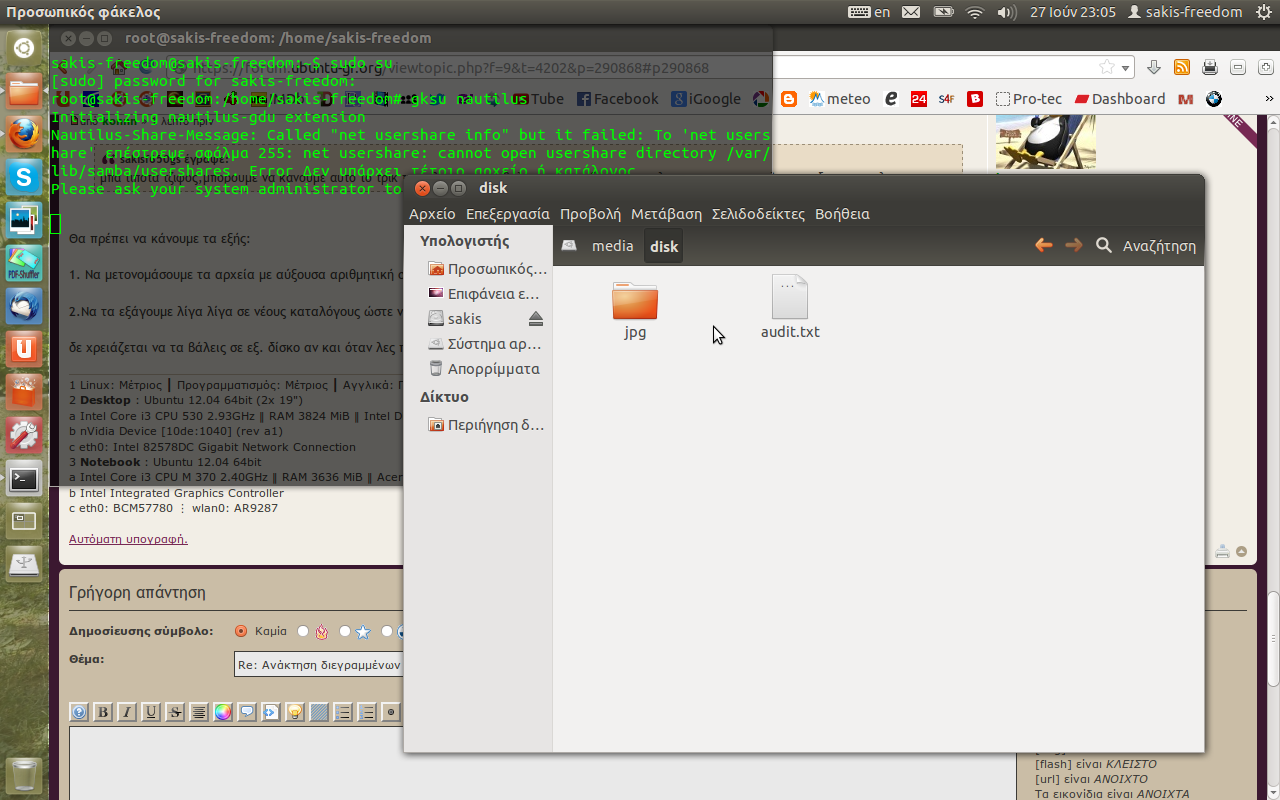Click the back arrow in Nautilus toolbar
Viewport: 1280px width, 800px height.
click(1043, 245)
